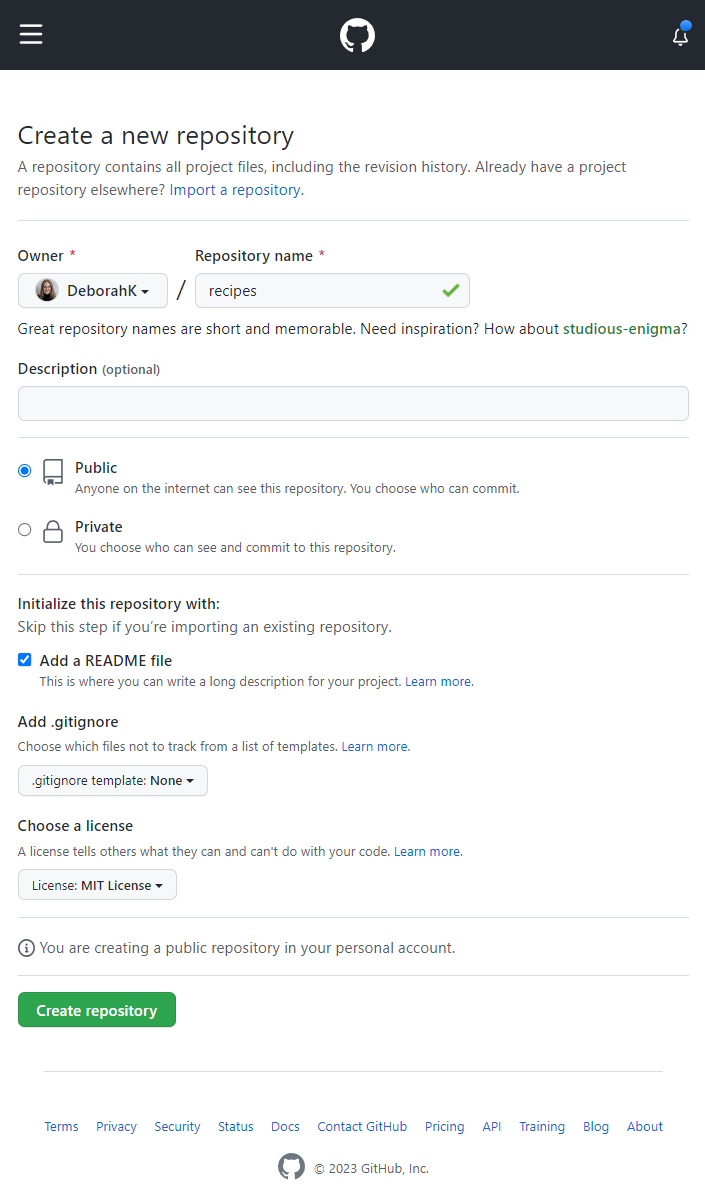The width and height of the screenshot is (705, 1192).
Task: Uncheck the Add a README file checkbox
Action: point(24,660)
